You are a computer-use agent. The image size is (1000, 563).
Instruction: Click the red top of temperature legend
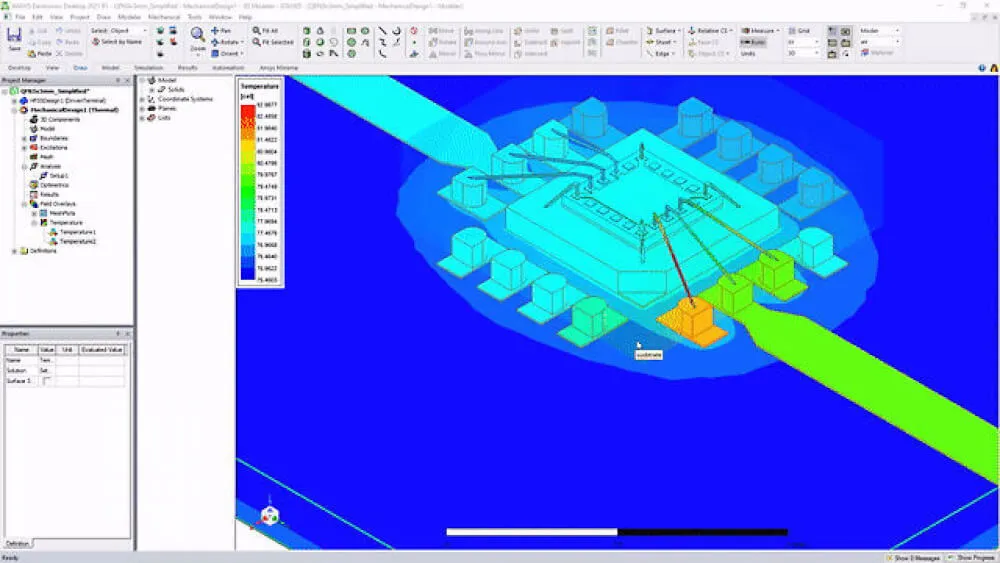[x=246, y=105]
